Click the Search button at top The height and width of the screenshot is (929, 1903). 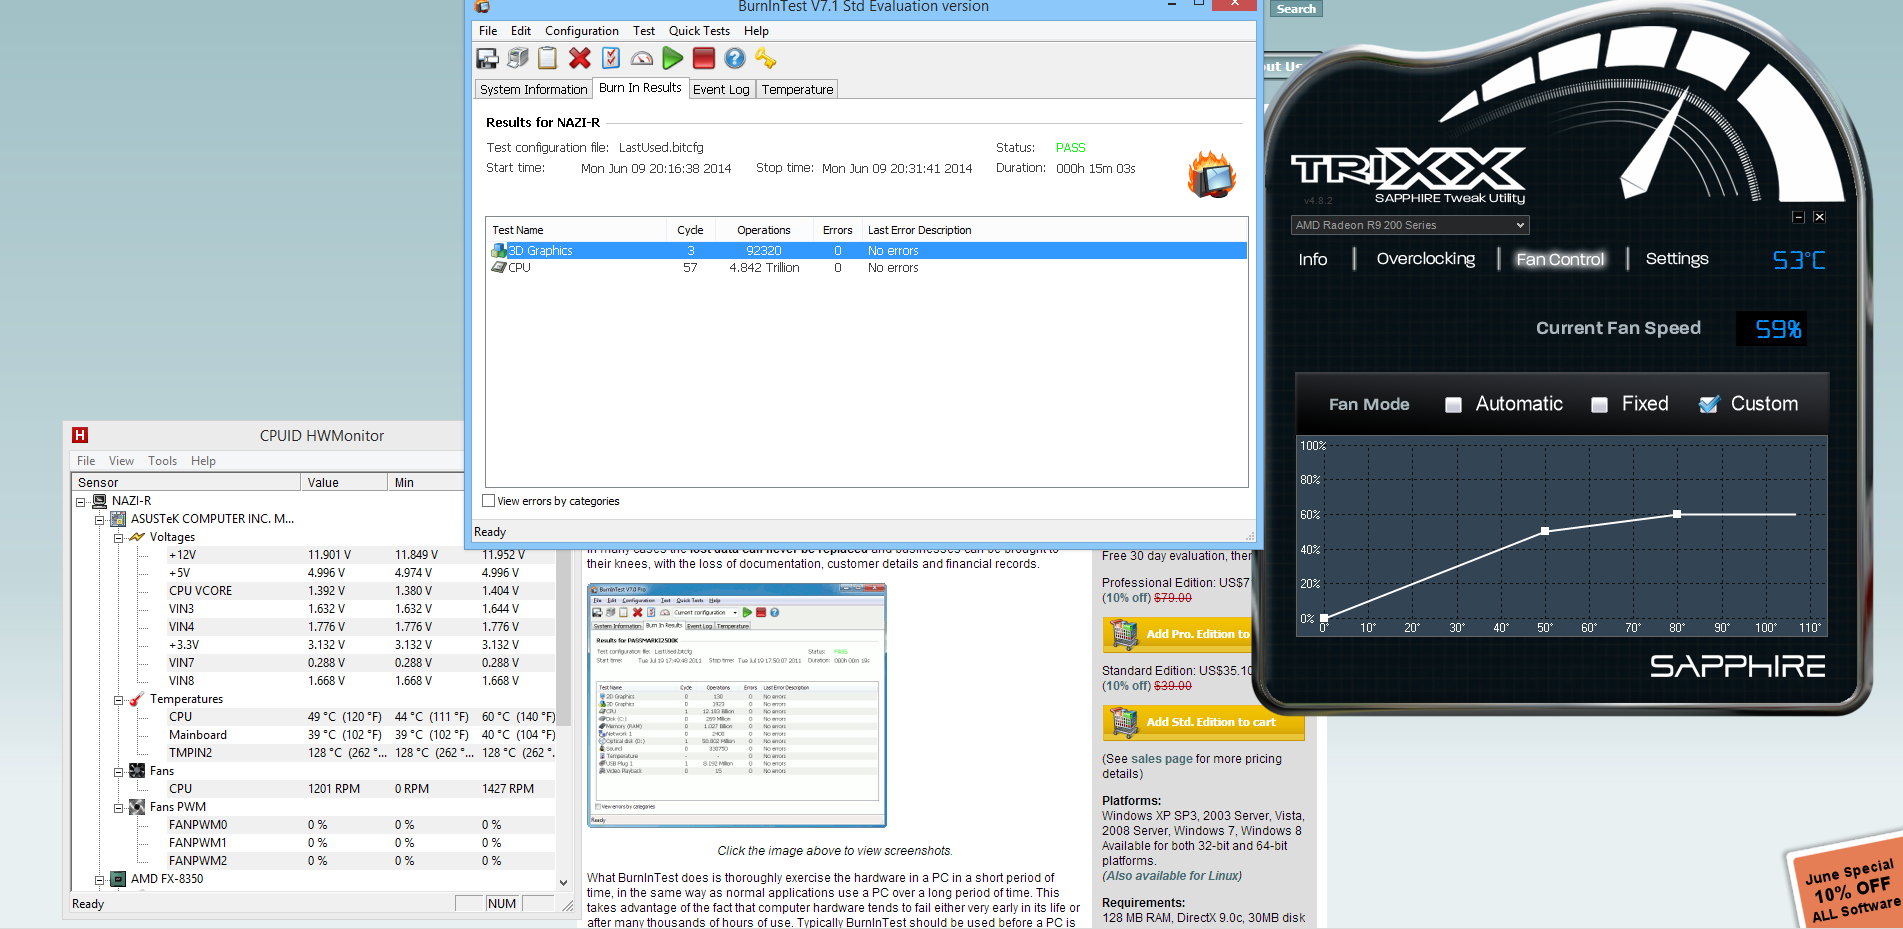1296,8
